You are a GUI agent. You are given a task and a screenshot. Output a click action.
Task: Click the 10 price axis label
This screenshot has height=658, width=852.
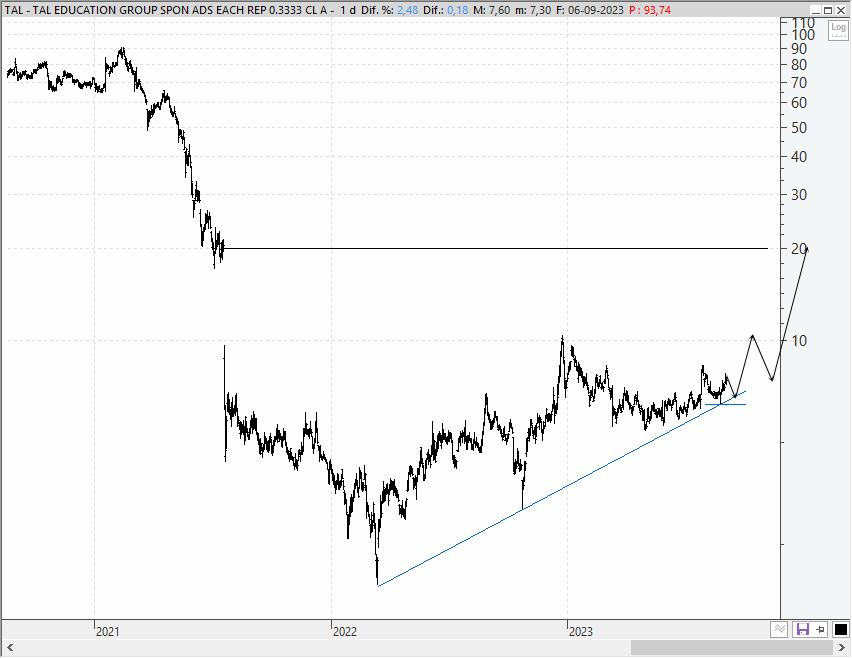click(x=799, y=341)
